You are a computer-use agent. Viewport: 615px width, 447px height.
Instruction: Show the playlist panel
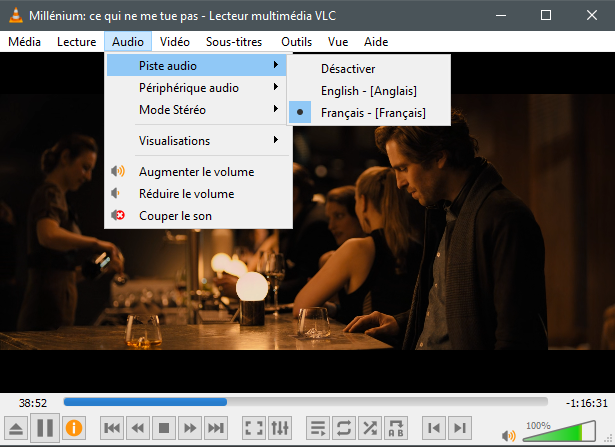318,428
